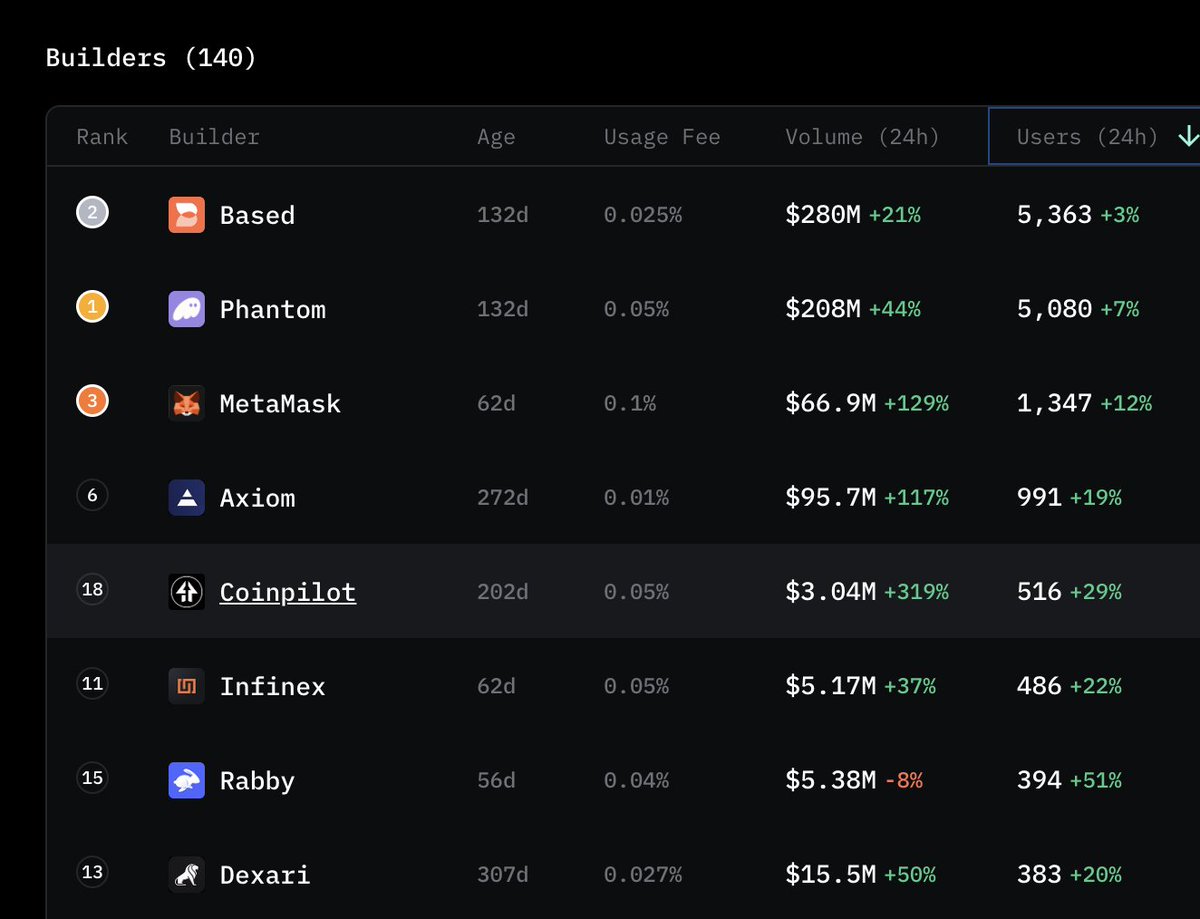Viewport: 1200px width, 919px height.
Task: Click the Rabby rabbit logo icon
Action: point(187,780)
